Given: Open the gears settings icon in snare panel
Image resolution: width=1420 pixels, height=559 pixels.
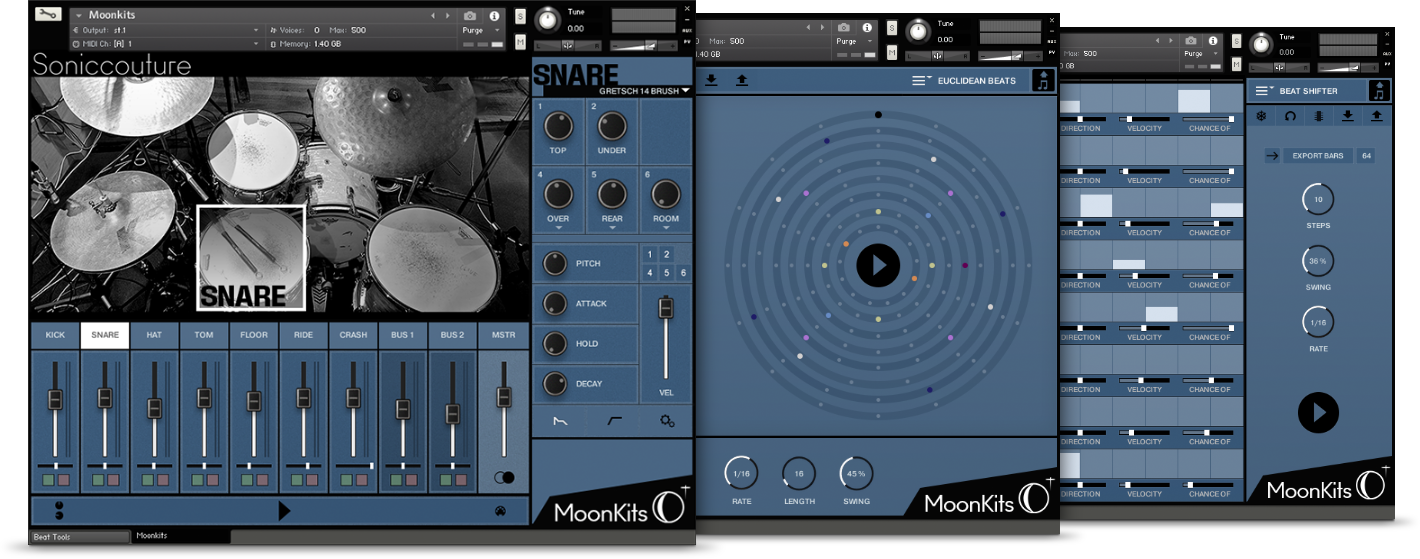Looking at the screenshot, I should click(667, 422).
